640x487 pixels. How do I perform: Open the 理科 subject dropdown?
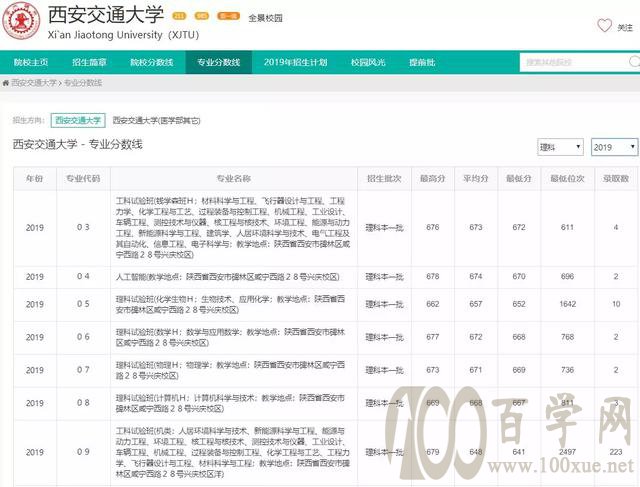point(560,147)
